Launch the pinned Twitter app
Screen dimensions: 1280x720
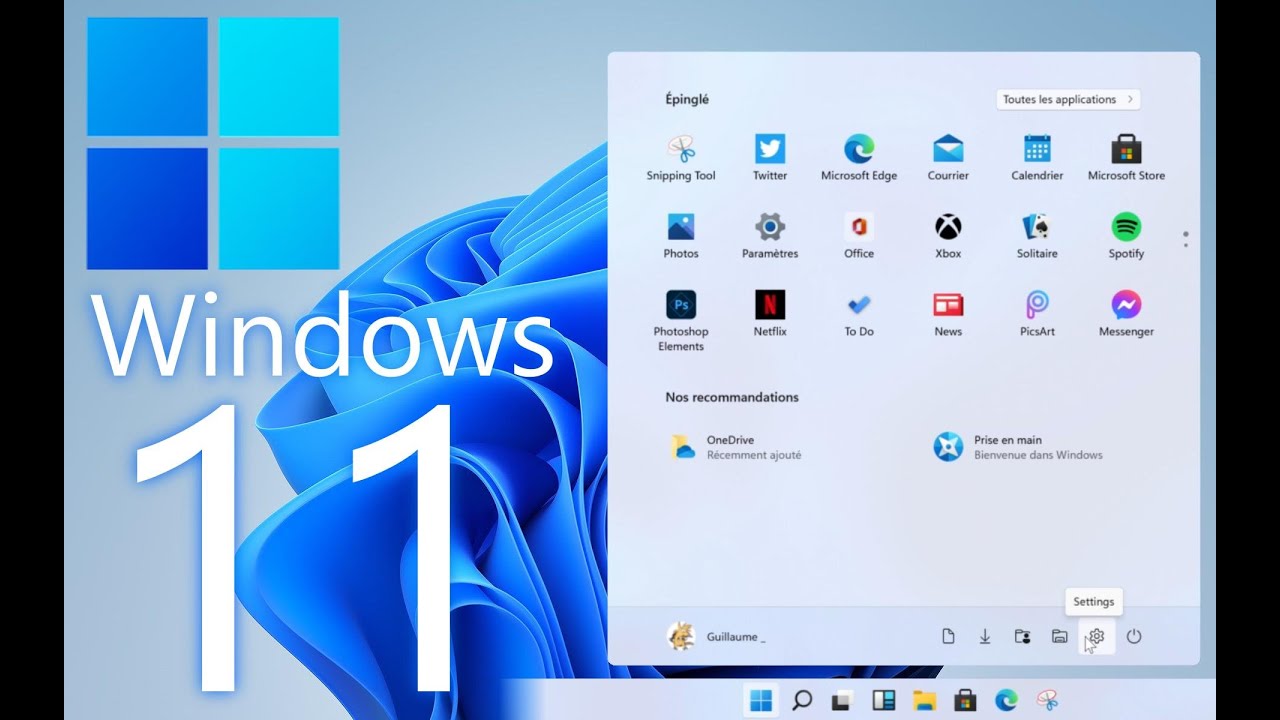(x=770, y=158)
